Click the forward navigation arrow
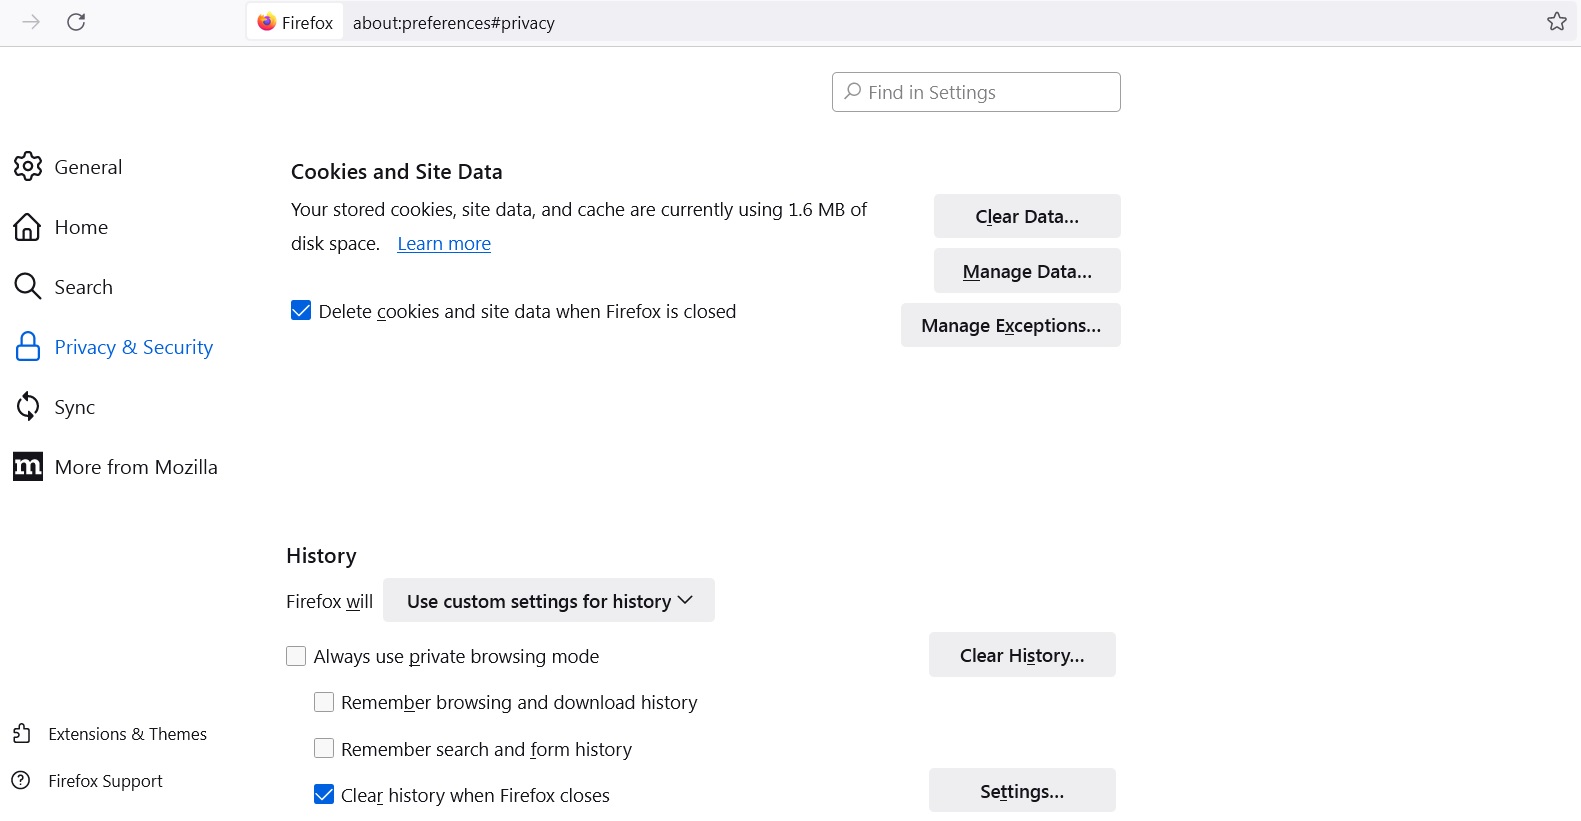This screenshot has height=821, width=1581. (31, 22)
